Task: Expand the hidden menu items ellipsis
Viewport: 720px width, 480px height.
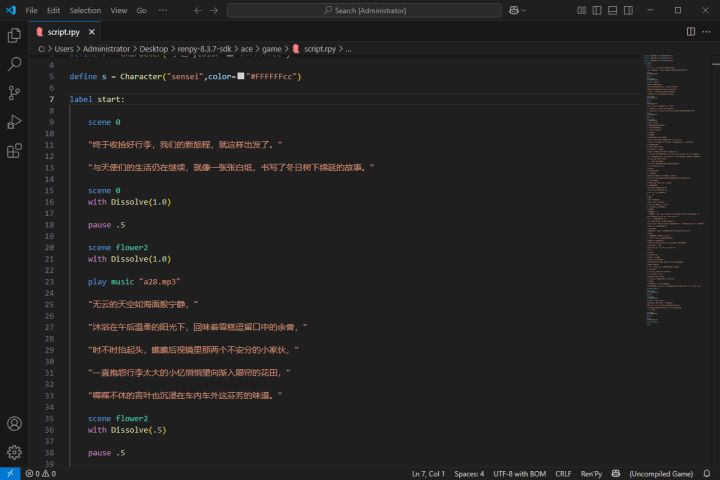Action: (163, 10)
